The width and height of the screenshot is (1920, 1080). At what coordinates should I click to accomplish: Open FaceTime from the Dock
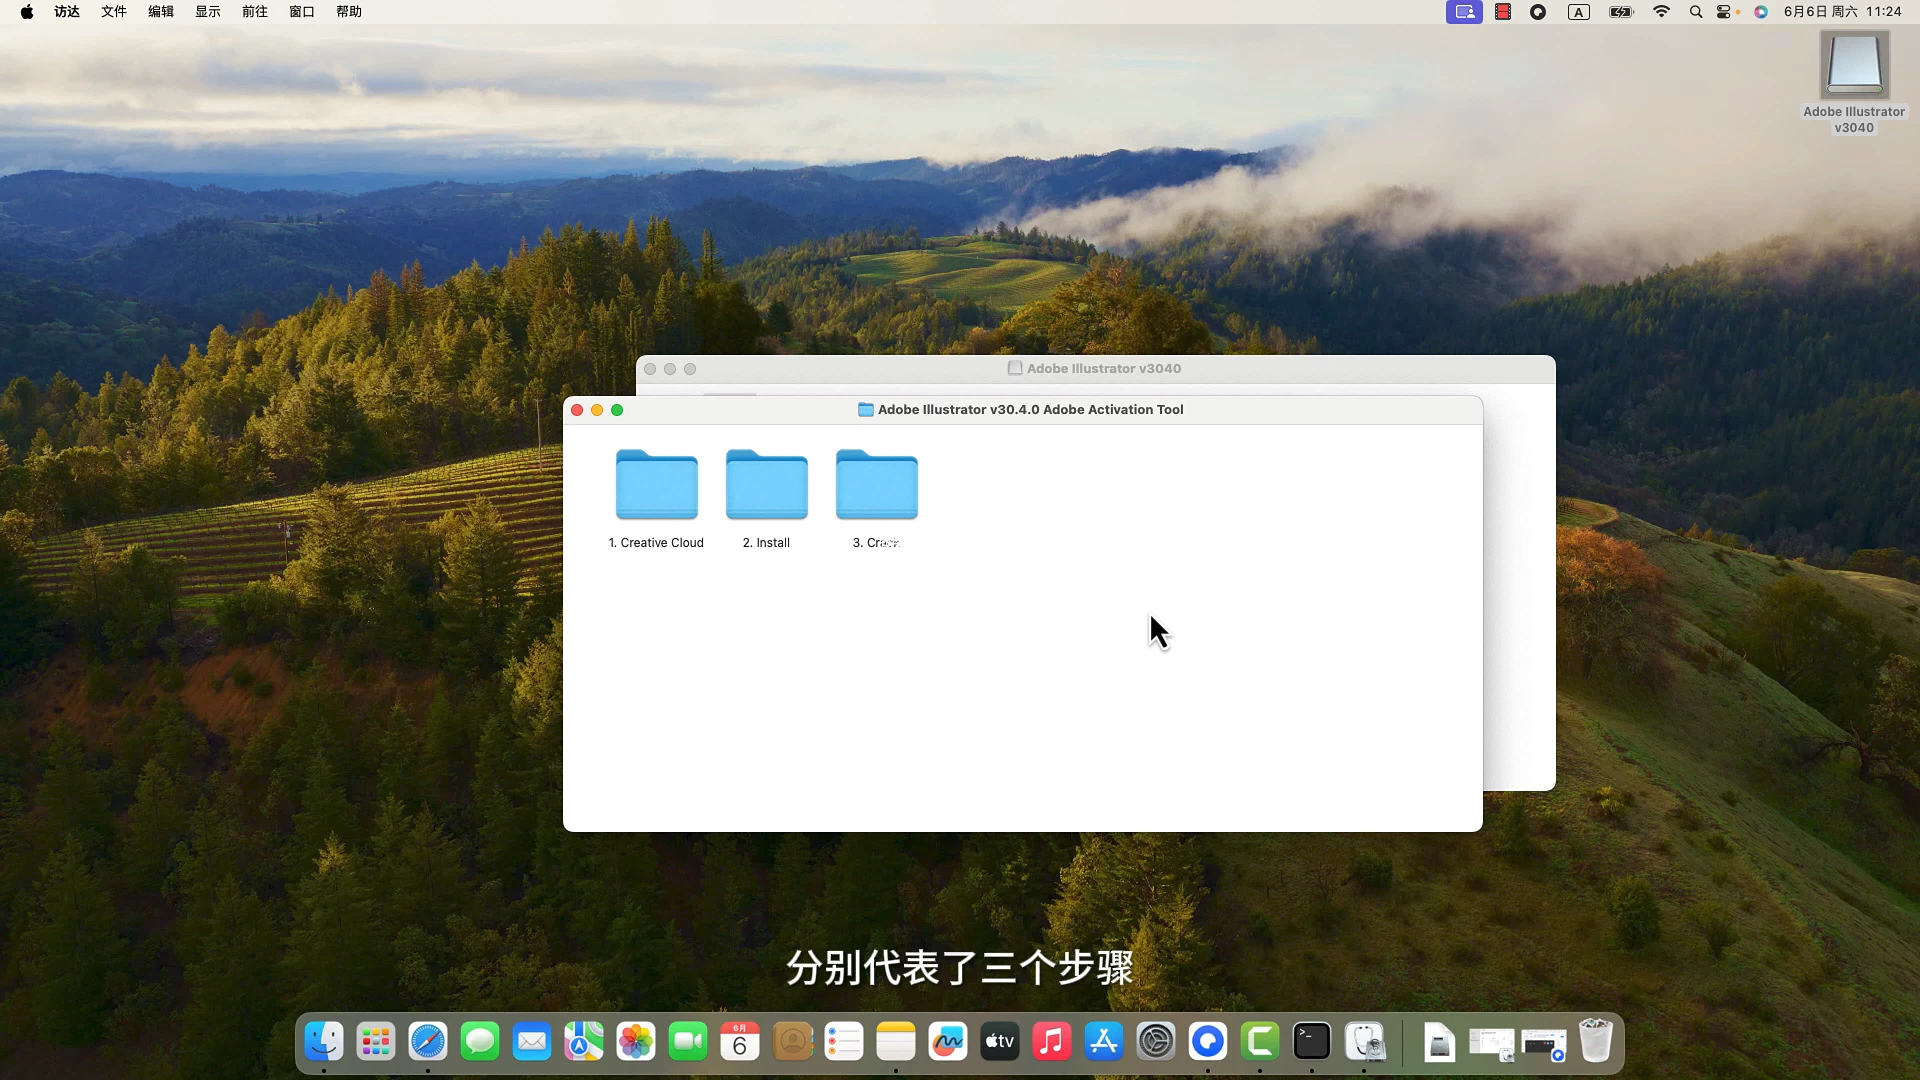pyautogui.click(x=688, y=1042)
